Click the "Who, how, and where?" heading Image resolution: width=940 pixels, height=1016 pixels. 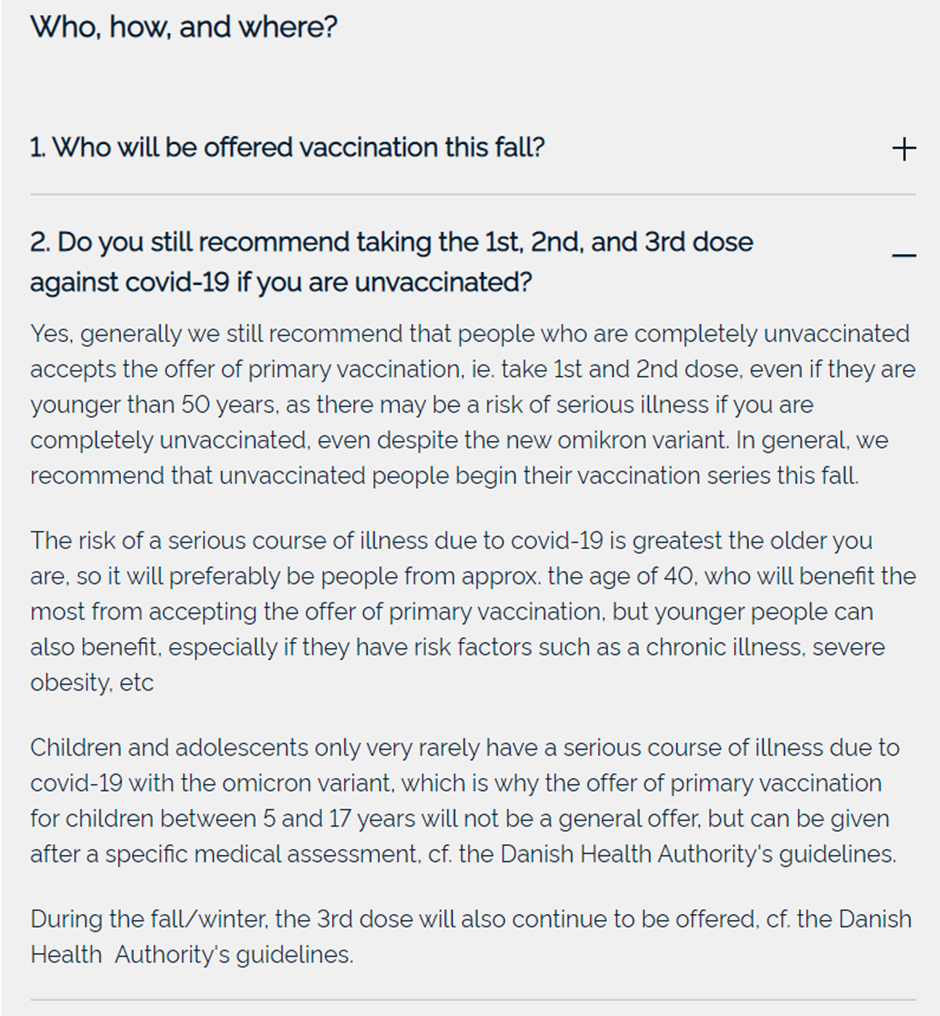pyautogui.click(x=184, y=27)
